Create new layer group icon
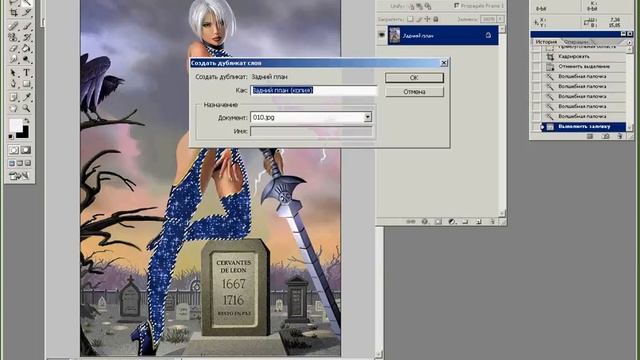Image resolution: width=640 pixels, height=360 pixels. pyautogui.click(x=465, y=222)
